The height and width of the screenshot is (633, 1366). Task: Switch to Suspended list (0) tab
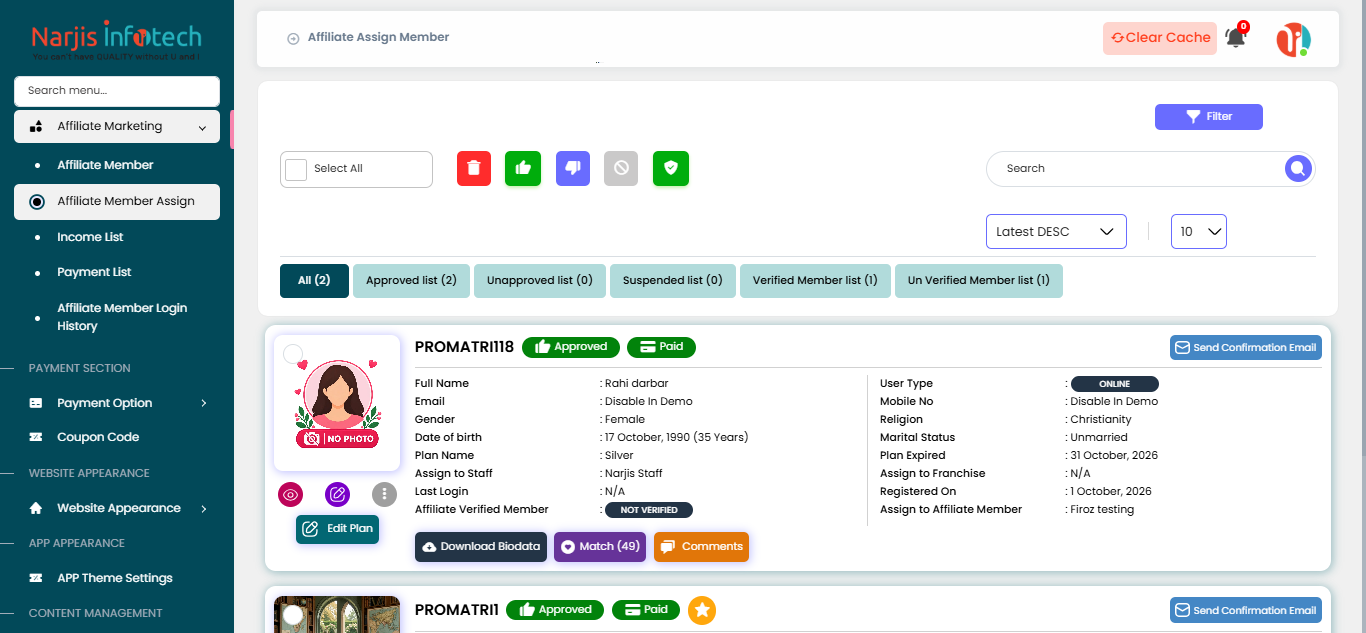(673, 281)
